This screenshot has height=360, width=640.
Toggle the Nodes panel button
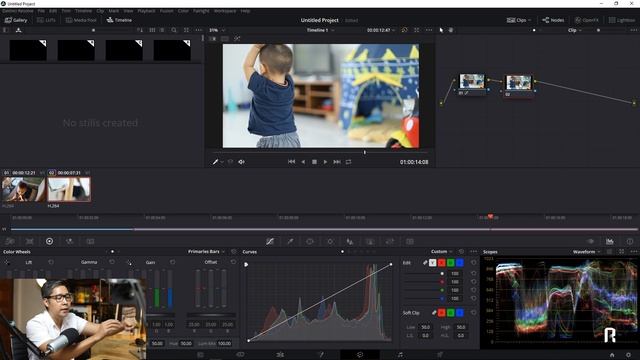[553, 20]
